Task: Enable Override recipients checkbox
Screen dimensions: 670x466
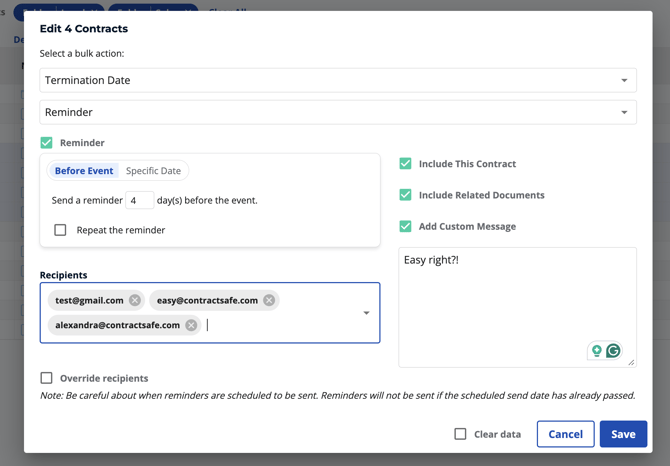Action: click(47, 378)
